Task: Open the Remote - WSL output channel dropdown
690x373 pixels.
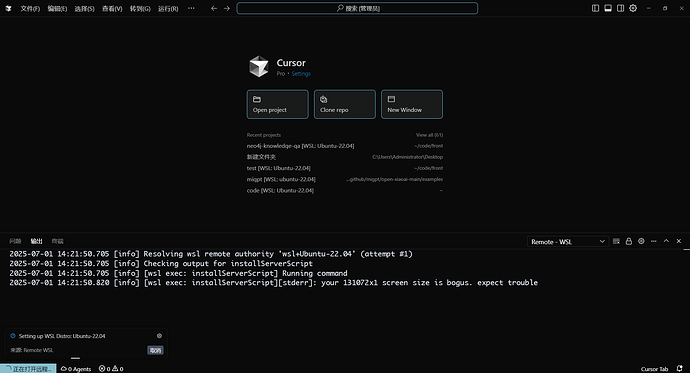Action: [x=568, y=241]
